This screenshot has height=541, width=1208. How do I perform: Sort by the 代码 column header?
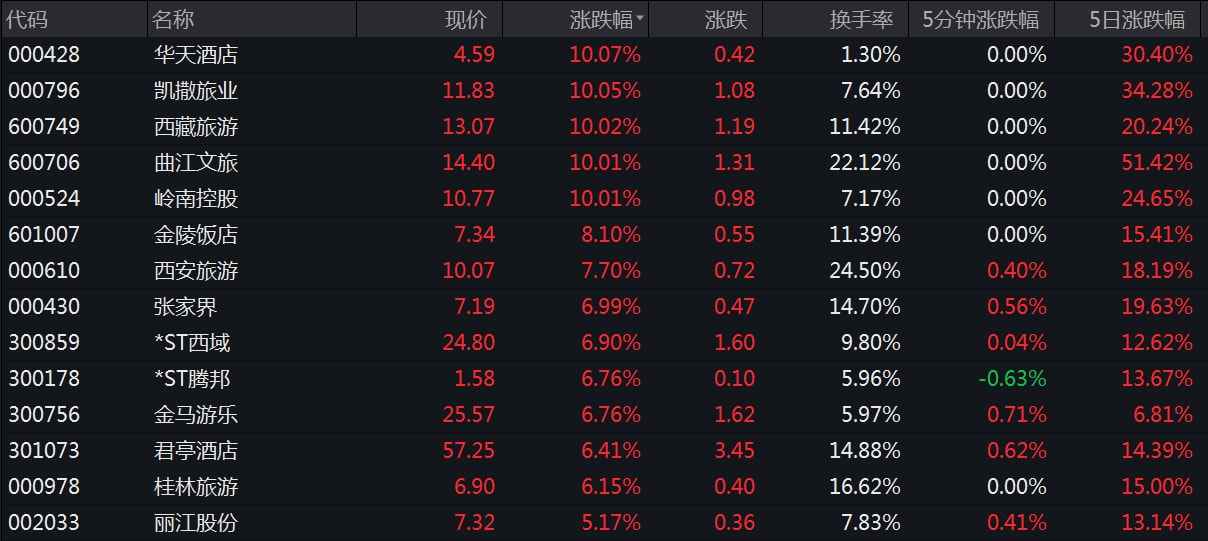[x=27, y=19]
